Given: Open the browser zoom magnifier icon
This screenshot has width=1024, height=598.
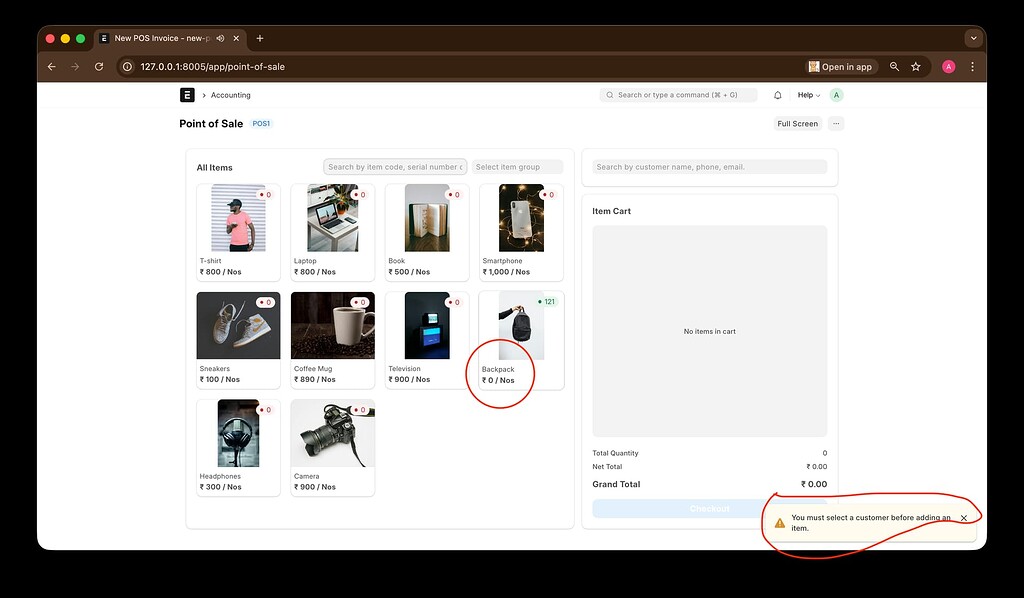Looking at the screenshot, I should pos(893,66).
